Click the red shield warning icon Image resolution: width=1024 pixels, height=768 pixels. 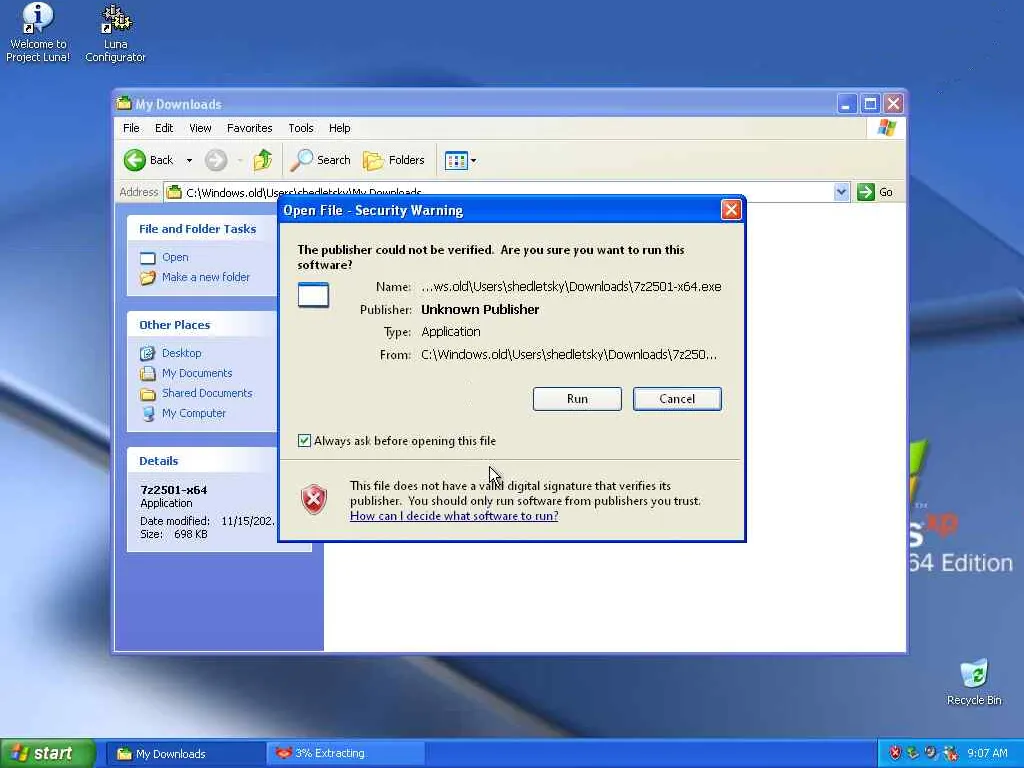click(x=314, y=500)
